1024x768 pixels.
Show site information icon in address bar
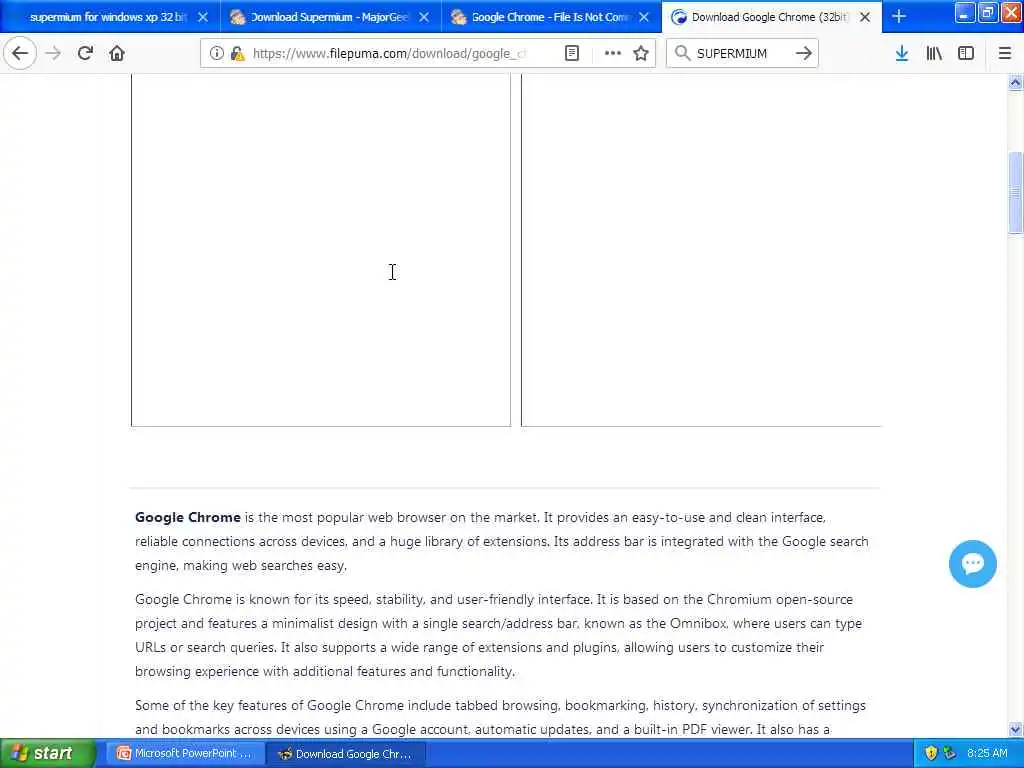click(x=217, y=53)
